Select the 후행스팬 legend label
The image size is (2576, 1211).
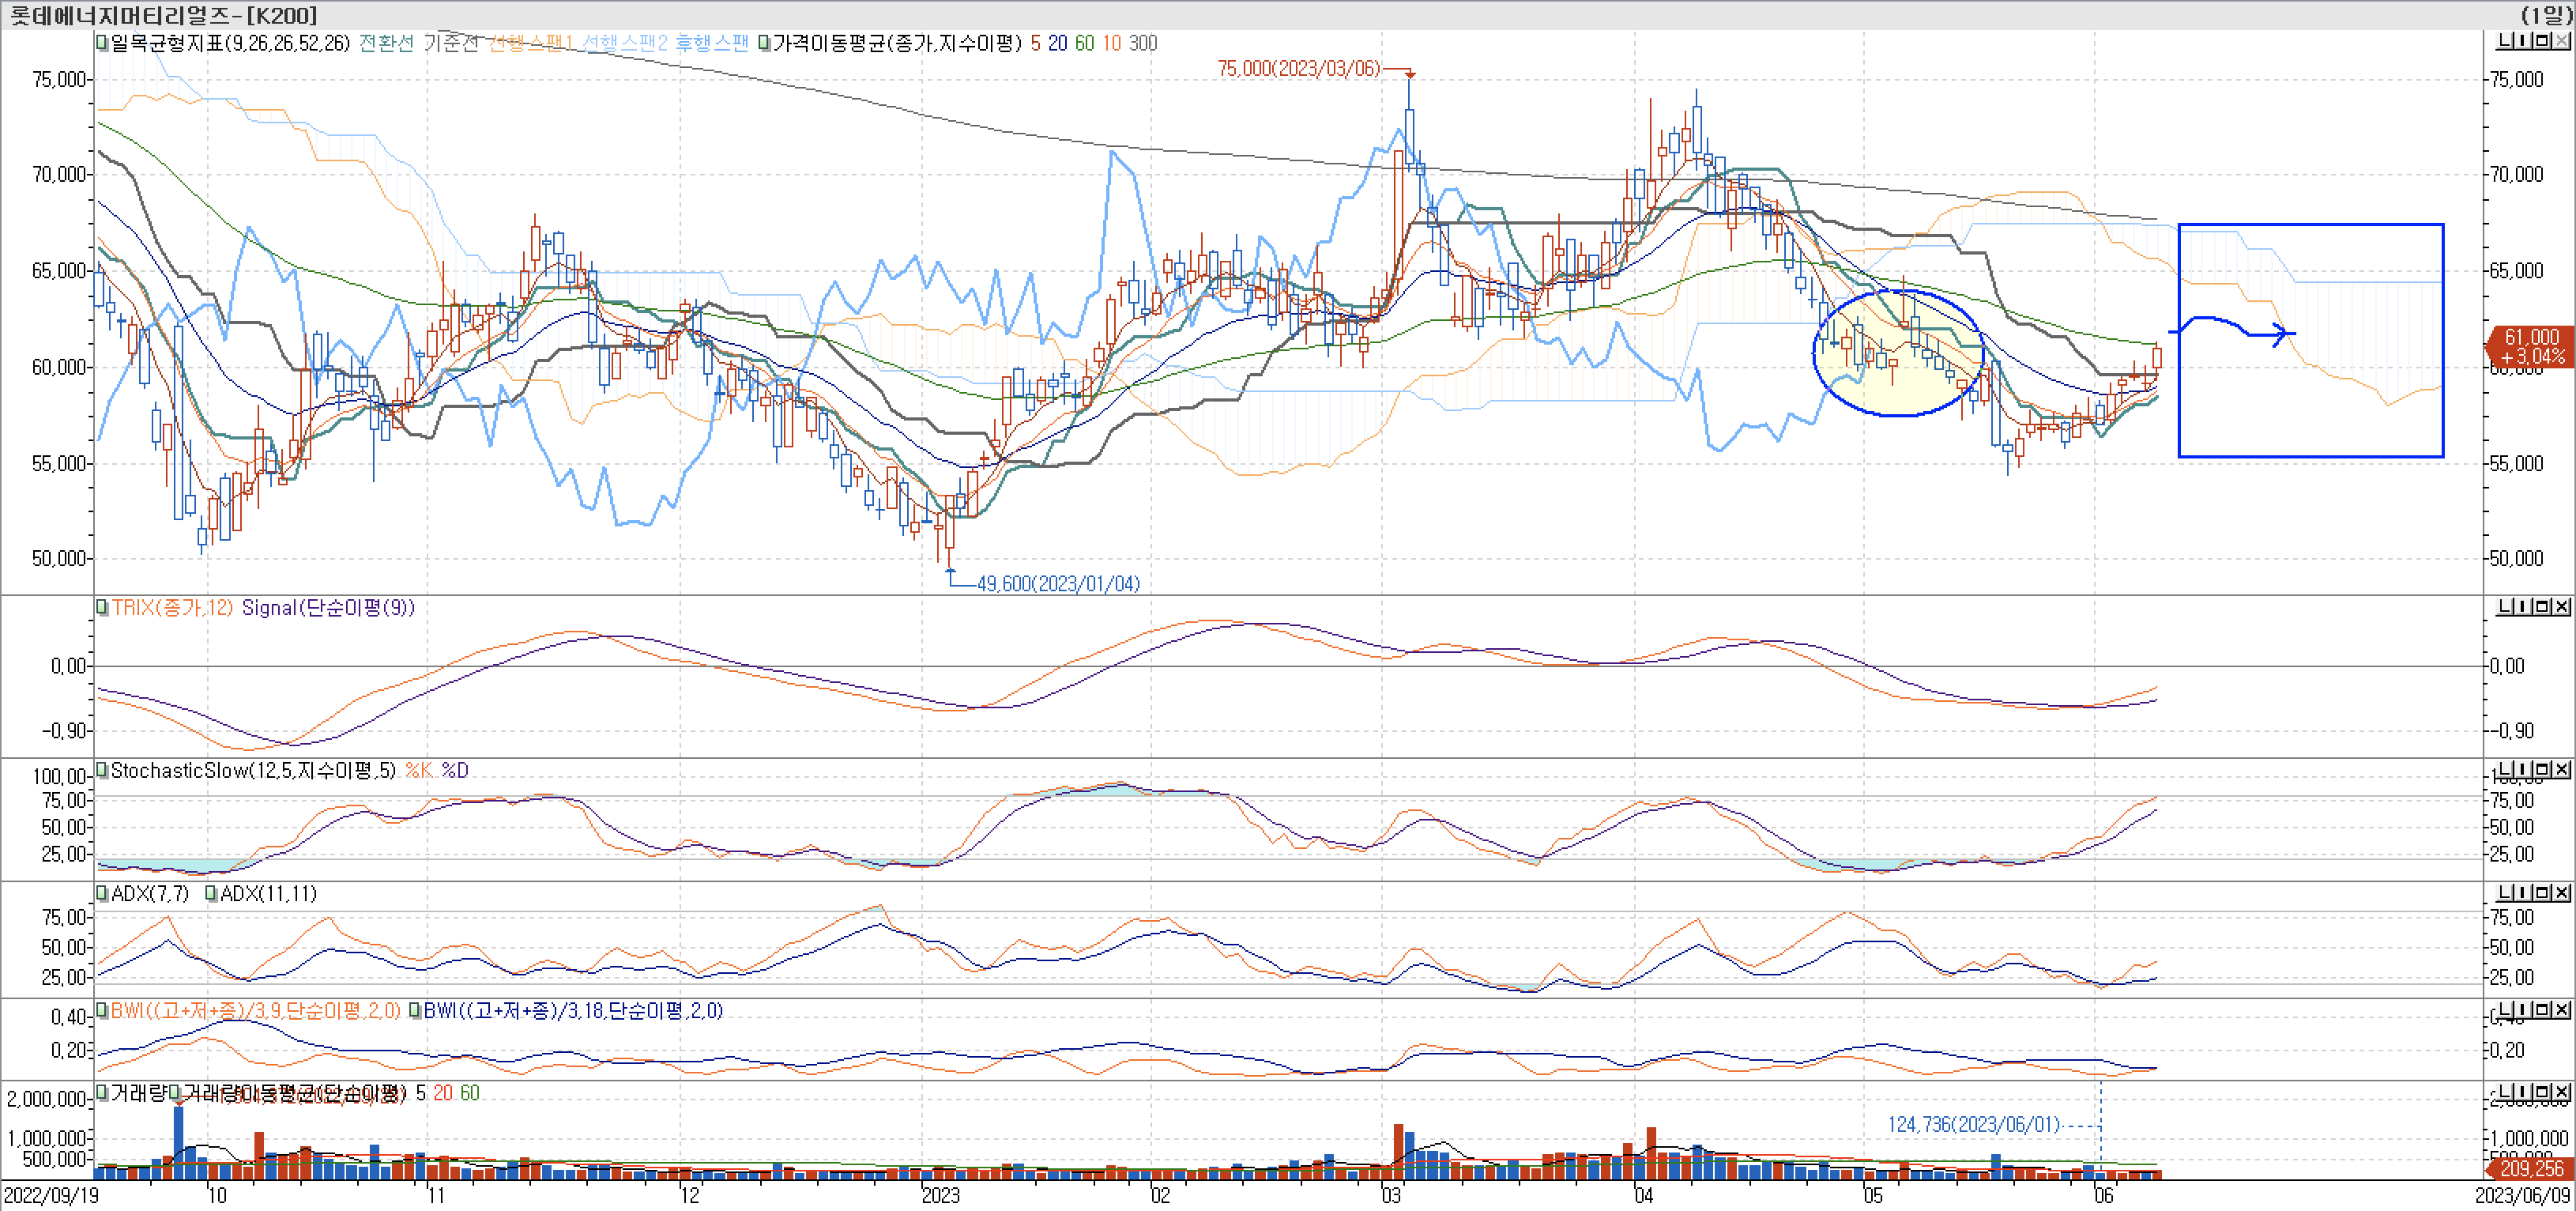pyautogui.click(x=711, y=43)
